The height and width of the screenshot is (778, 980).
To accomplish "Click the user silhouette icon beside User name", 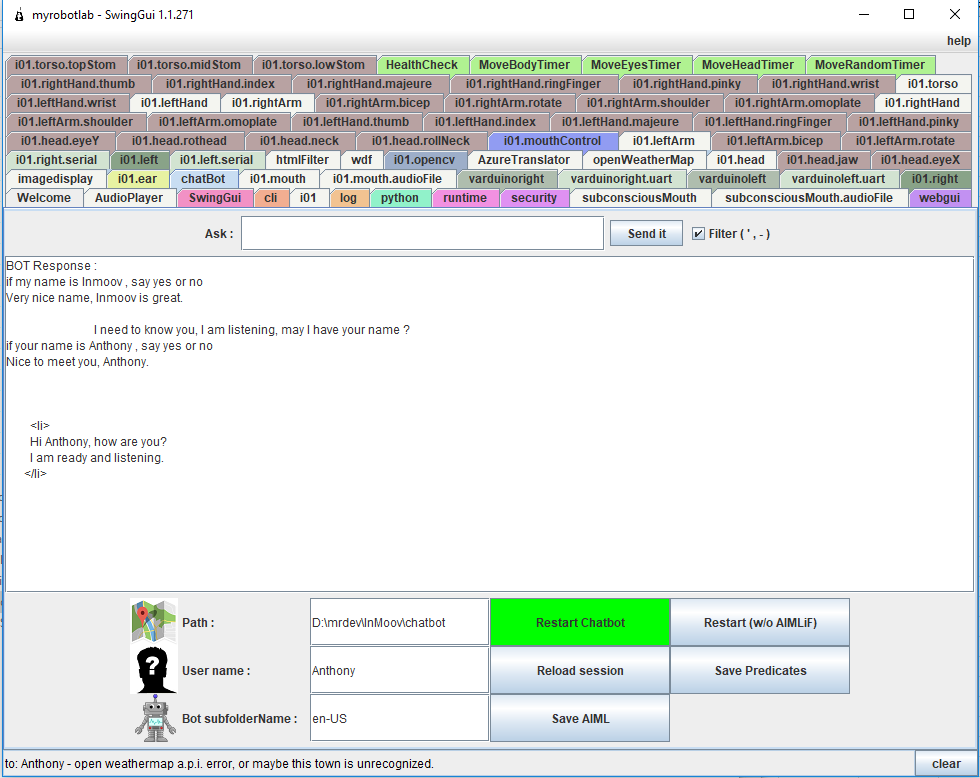I will pos(152,670).
